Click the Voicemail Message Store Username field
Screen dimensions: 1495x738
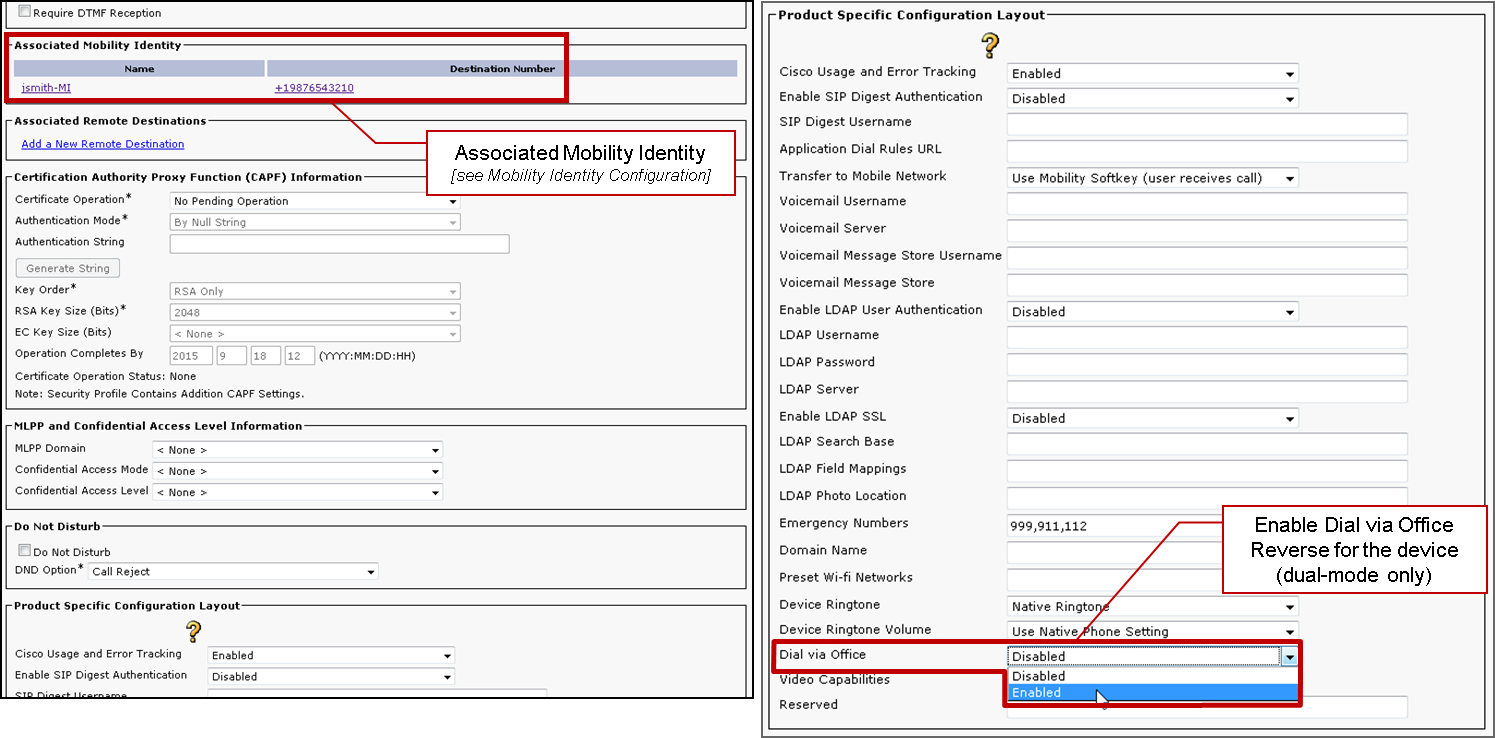[x=1208, y=258]
